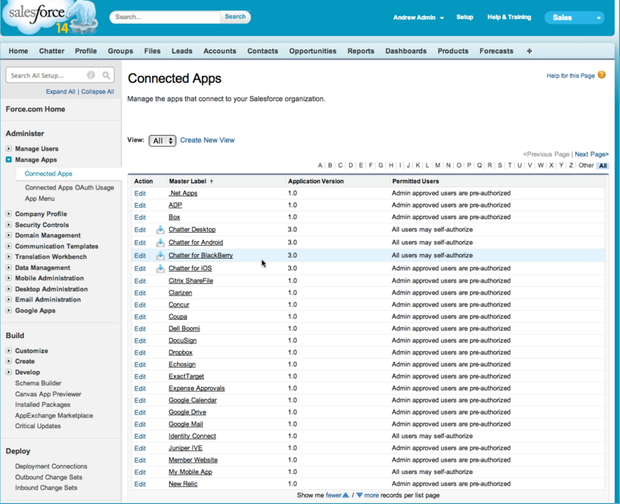
Task: Click the info icon in Setup search
Action: 91,75
